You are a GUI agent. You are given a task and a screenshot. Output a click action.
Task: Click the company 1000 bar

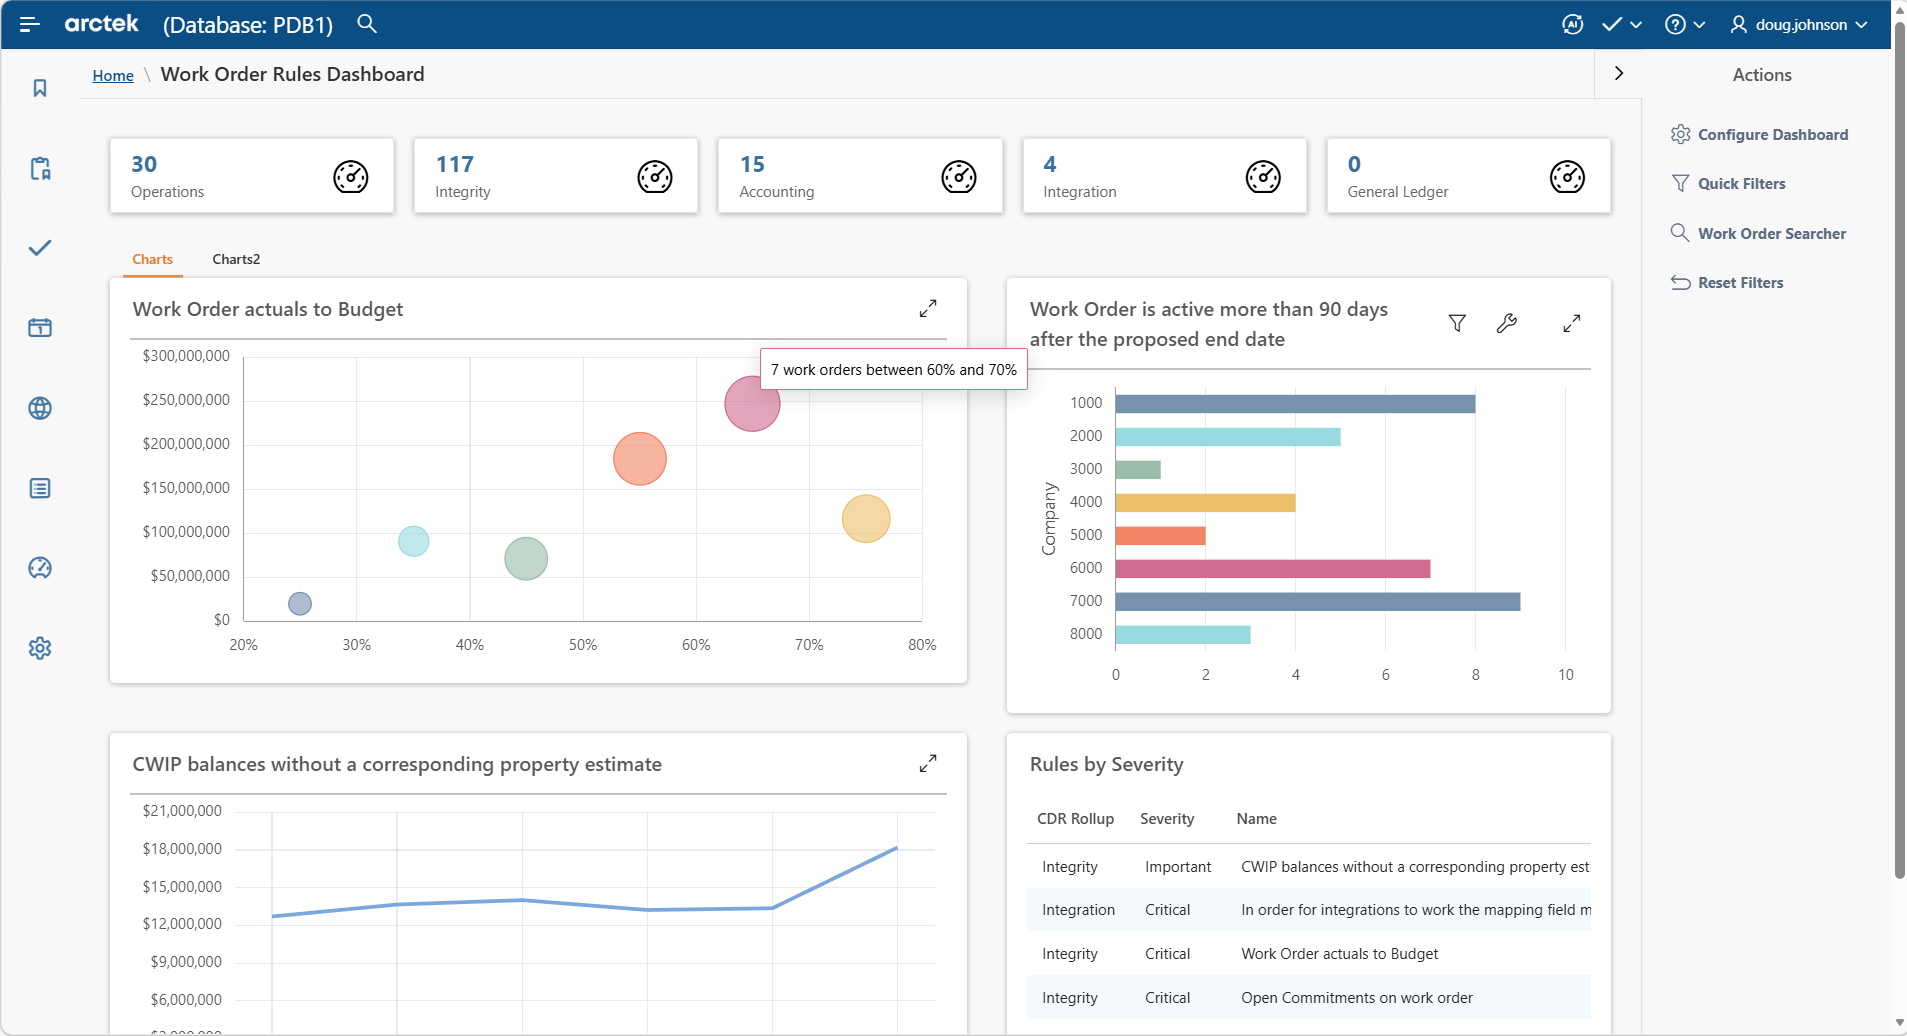(x=1295, y=404)
